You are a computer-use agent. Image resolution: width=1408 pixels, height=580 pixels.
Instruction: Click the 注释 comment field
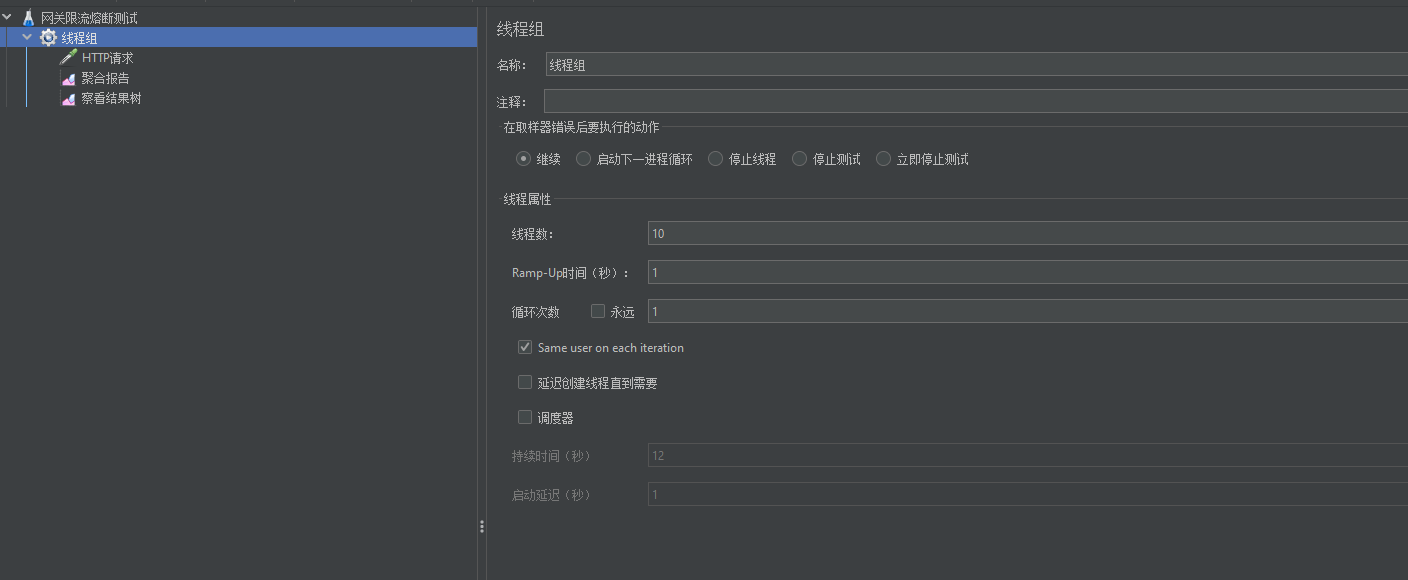coord(976,101)
